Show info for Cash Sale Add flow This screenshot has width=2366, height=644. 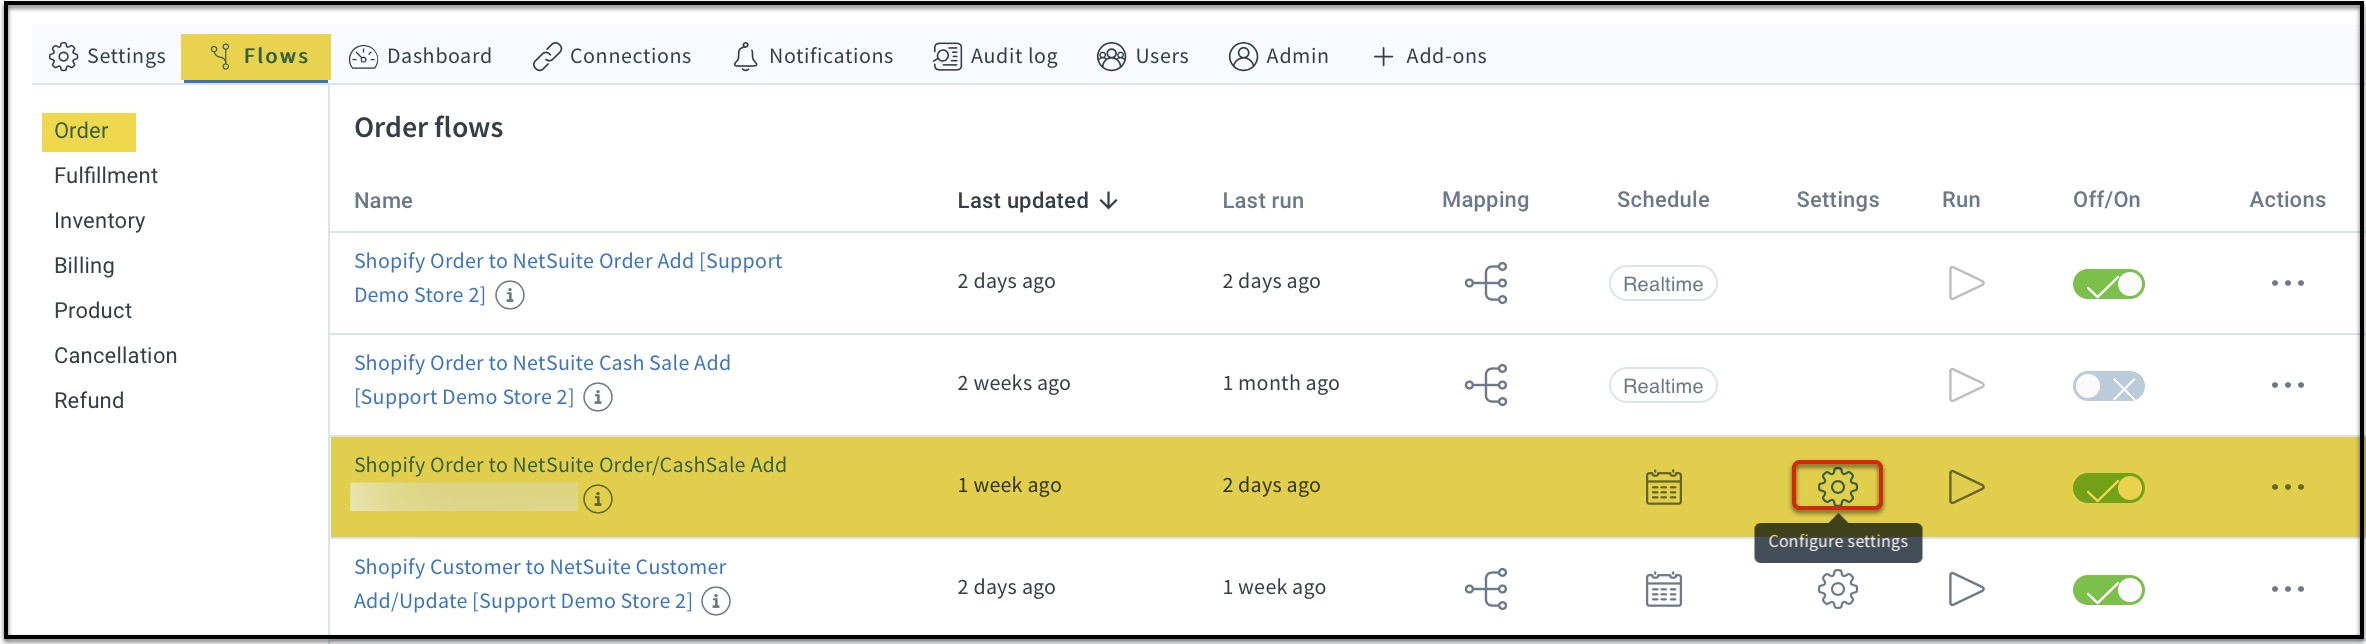[x=598, y=397]
